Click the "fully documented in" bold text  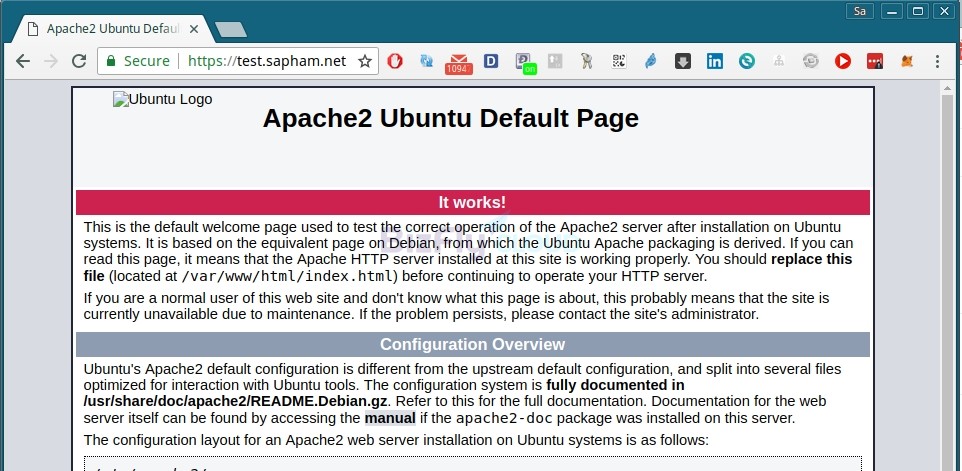click(x=615, y=385)
